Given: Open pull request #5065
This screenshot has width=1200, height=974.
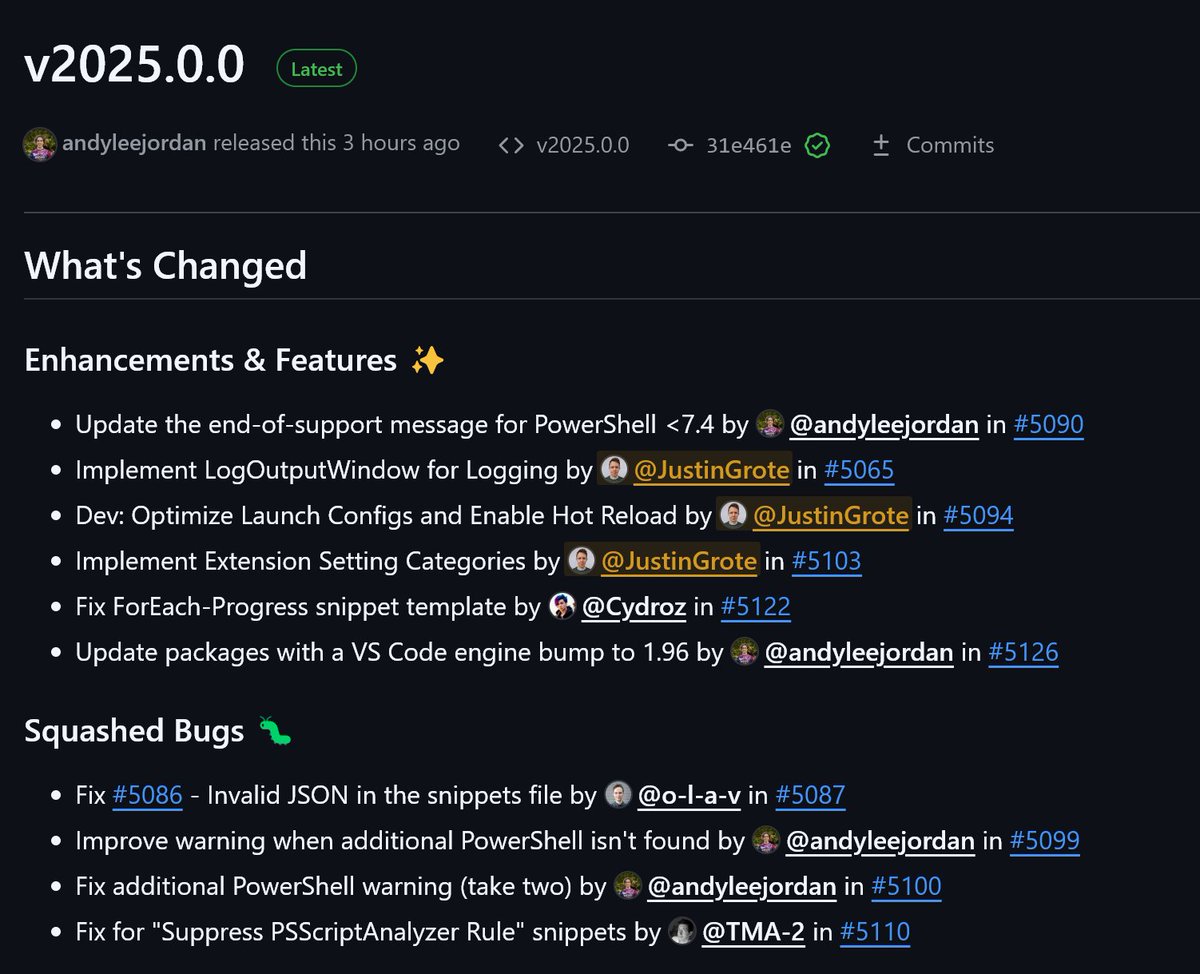Looking at the screenshot, I should (859, 471).
